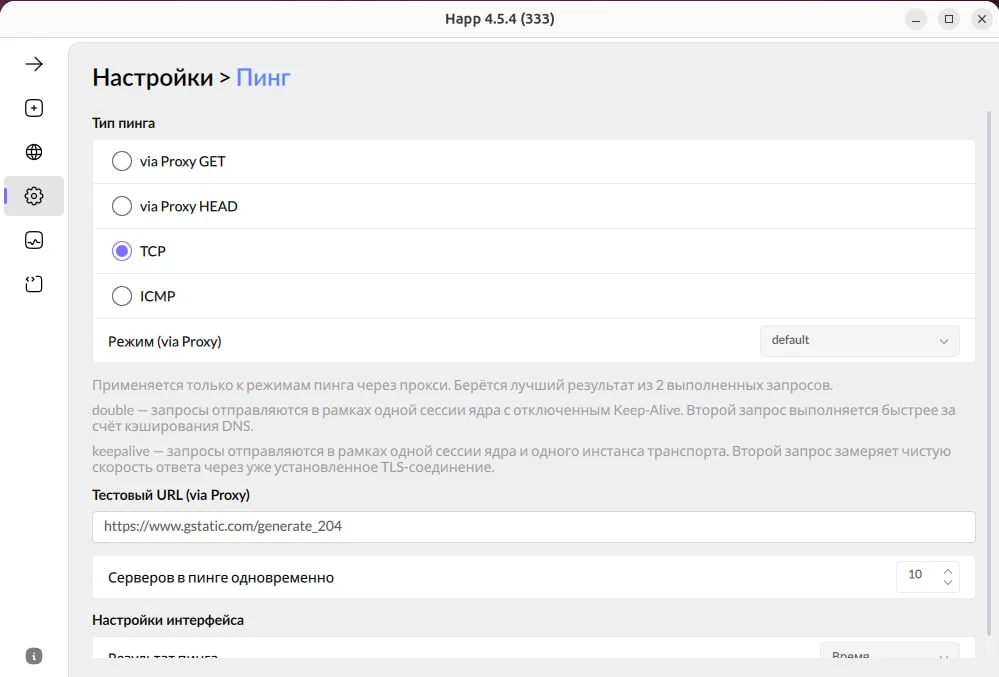Increase simultaneous ping servers count
Viewport: 999px width, 677px height.
[947, 571]
